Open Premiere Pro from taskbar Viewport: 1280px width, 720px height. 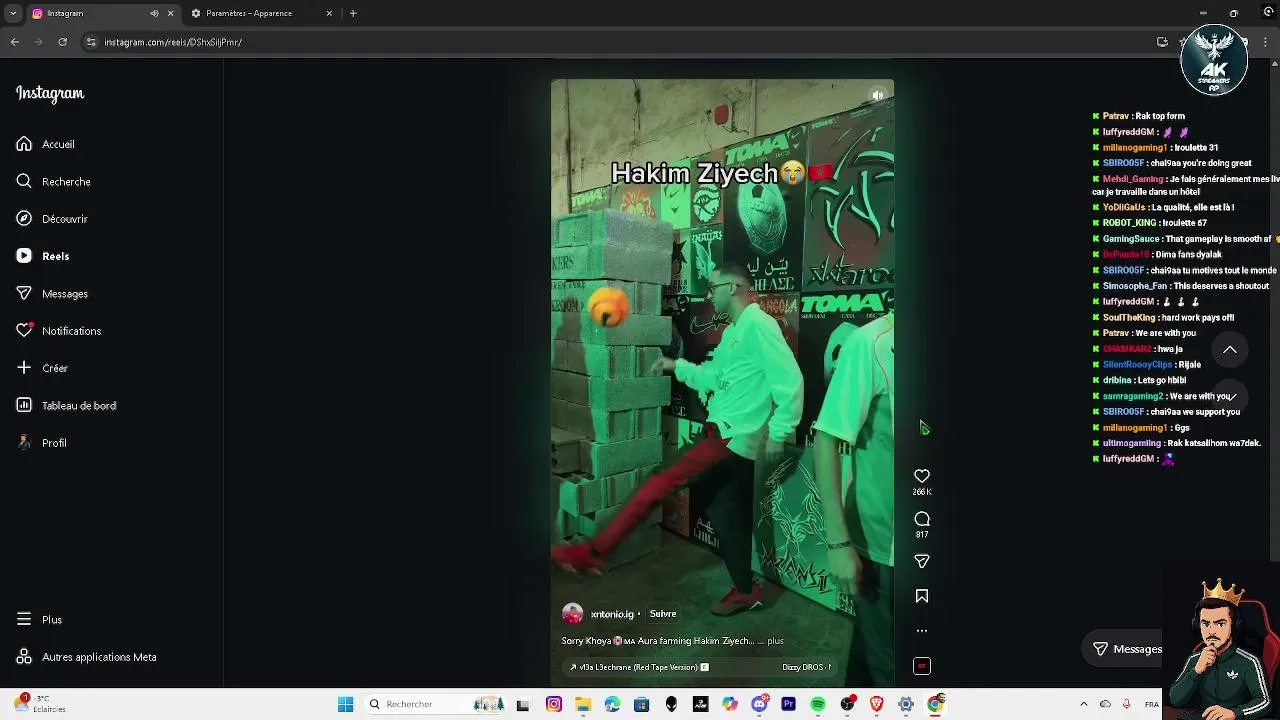point(788,704)
